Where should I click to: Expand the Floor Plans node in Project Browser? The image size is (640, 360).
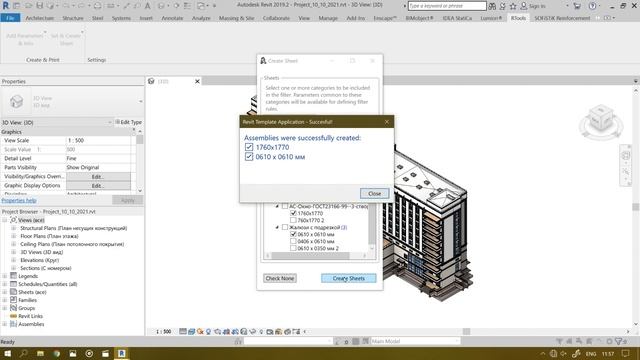[13, 236]
